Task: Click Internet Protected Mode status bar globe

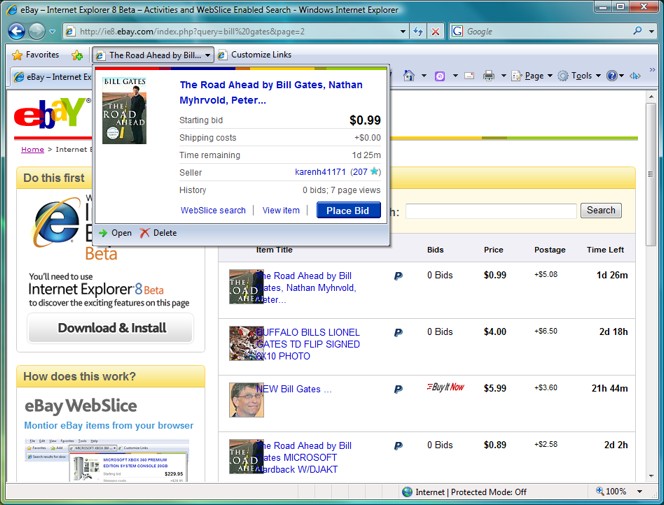Action: (x=407, y=492)
